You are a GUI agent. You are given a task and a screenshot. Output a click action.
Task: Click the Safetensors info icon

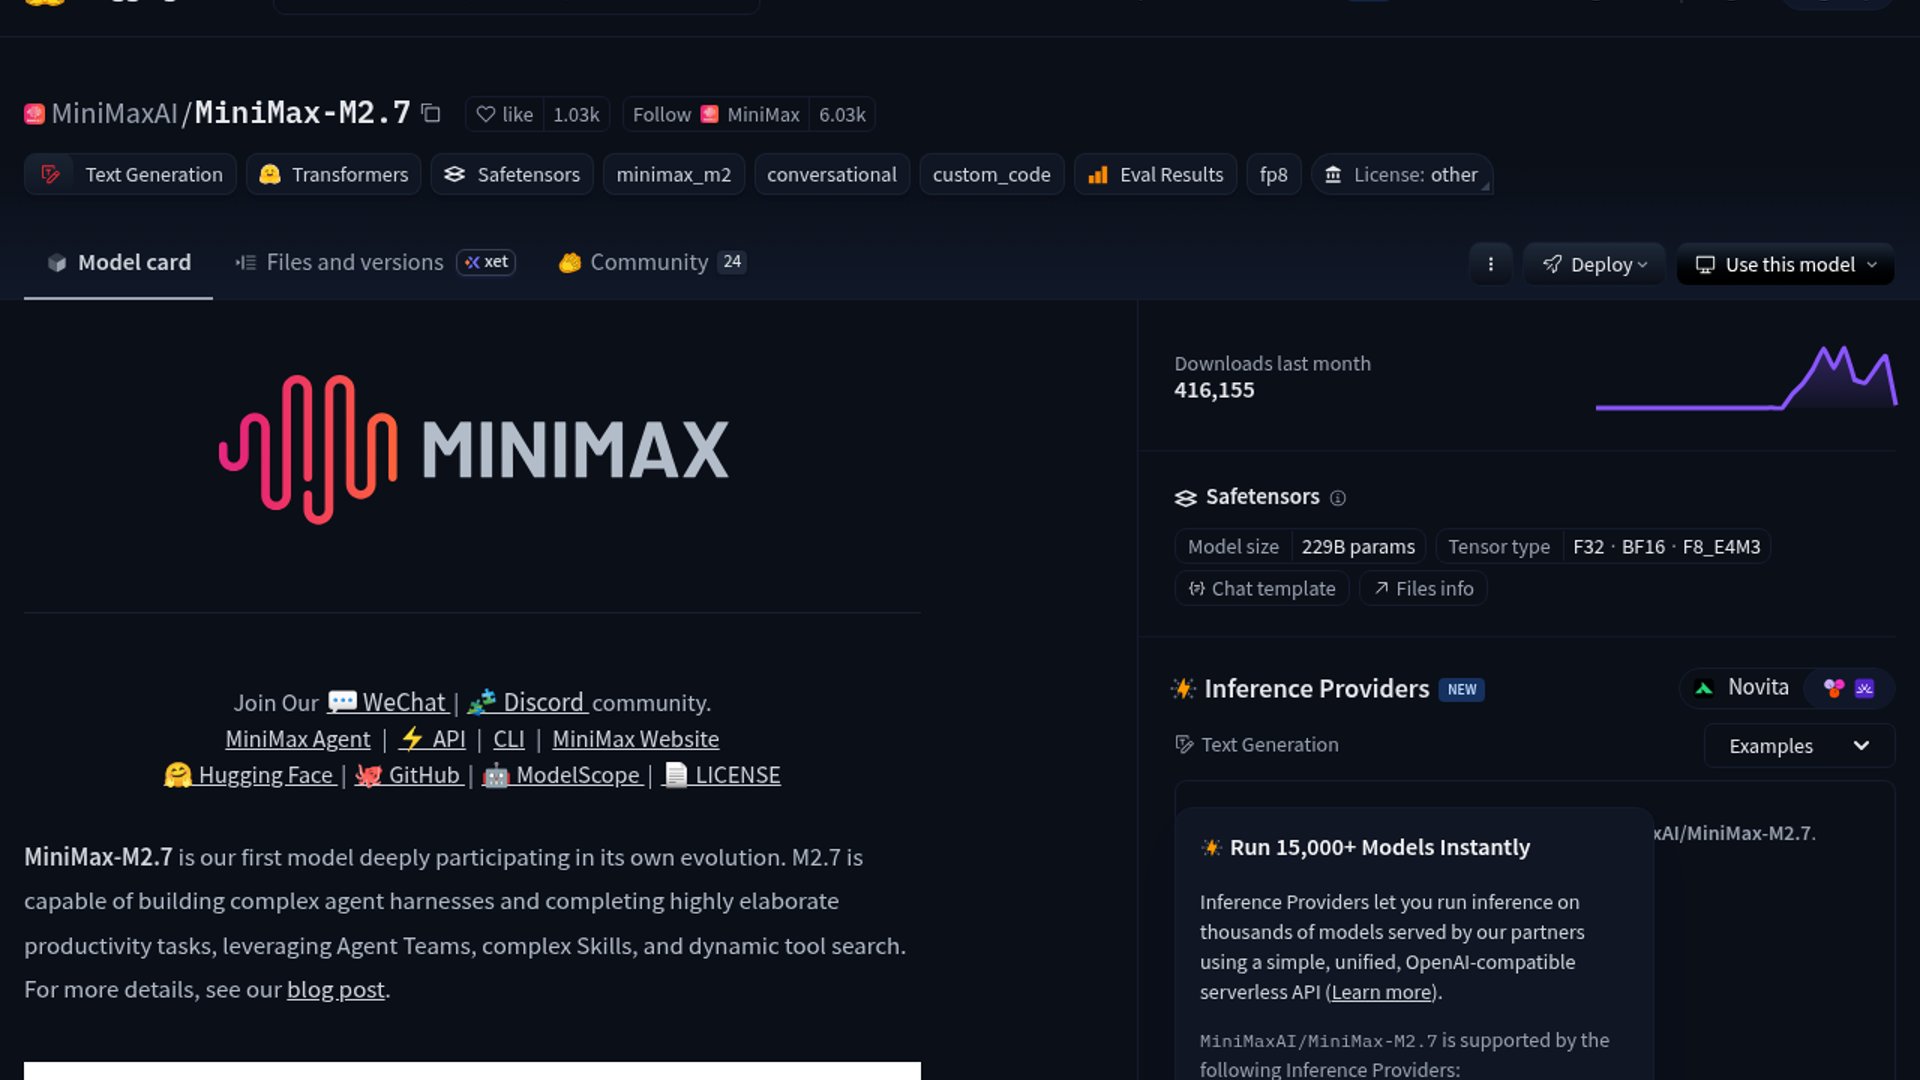coord(1338,498)
